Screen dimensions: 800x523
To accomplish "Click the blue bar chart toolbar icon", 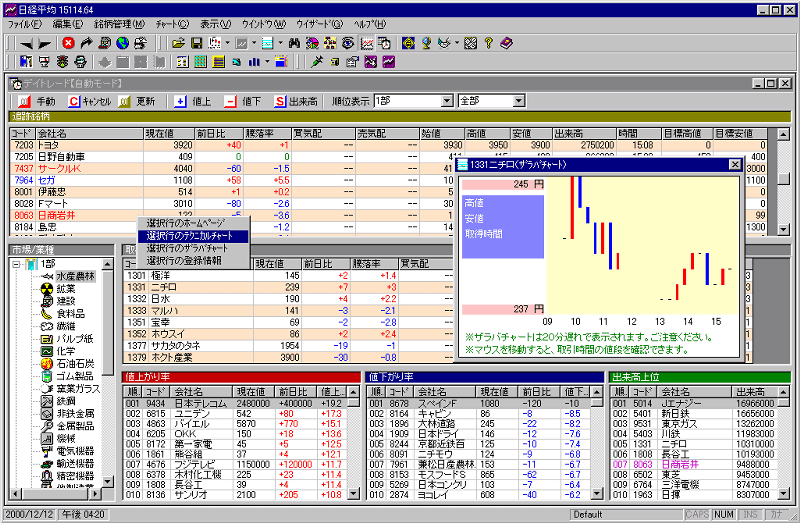I will coord(254,62).
